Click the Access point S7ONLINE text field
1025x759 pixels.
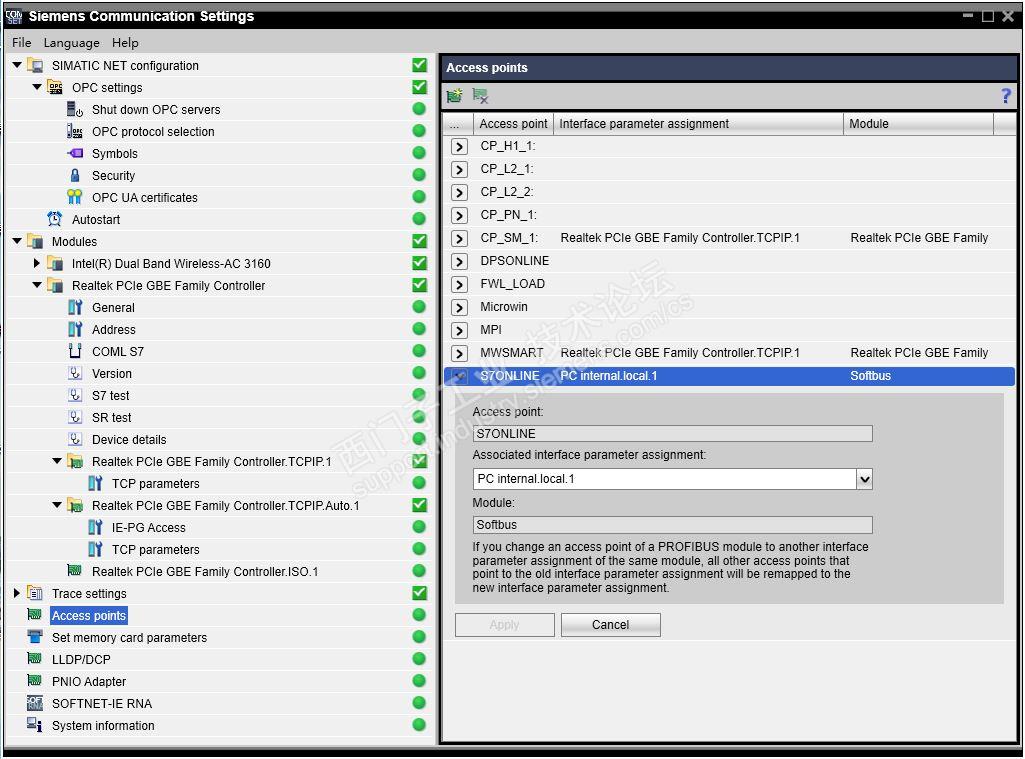tap(672, 433)
